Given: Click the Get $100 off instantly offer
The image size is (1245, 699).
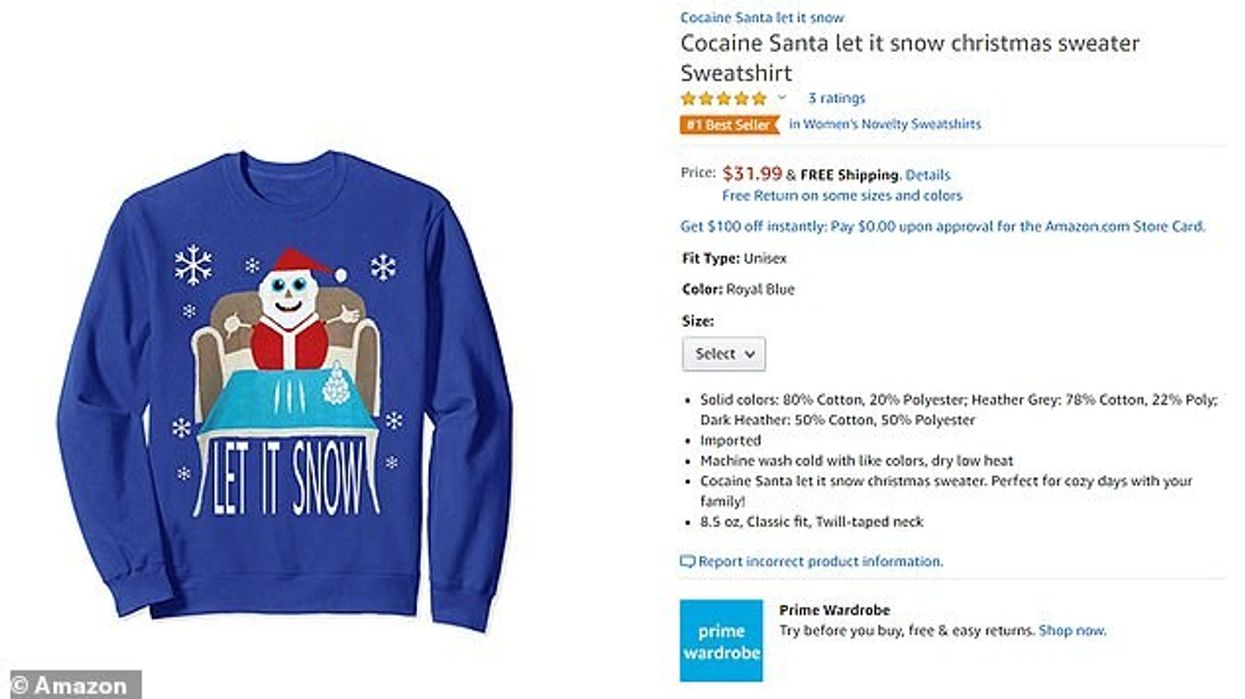Looking at the screenshot, I should pos(942,226).
